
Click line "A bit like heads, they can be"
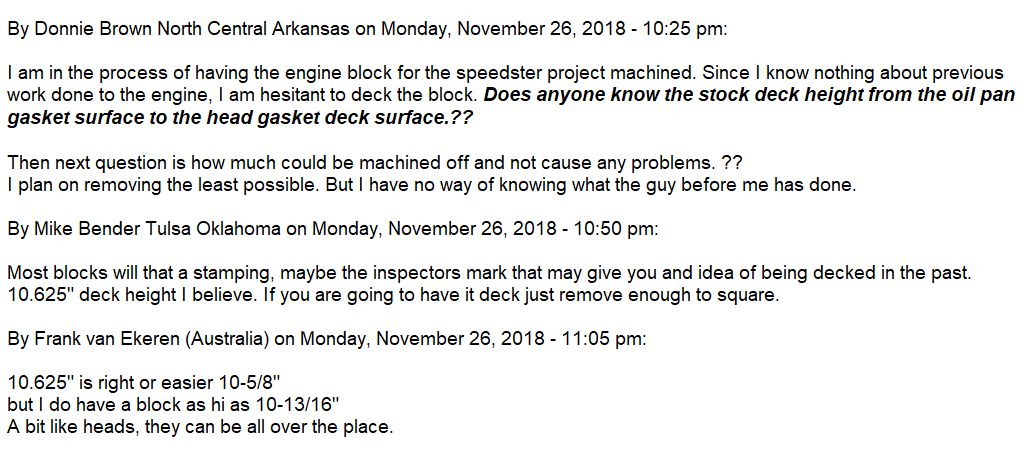(200, 428)
